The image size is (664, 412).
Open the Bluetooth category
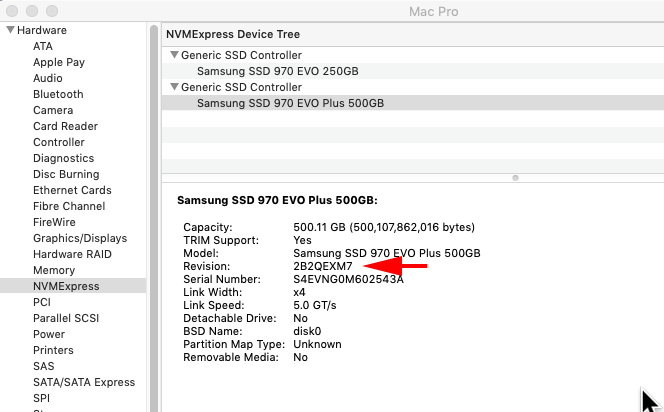click(x=58, y=94)
